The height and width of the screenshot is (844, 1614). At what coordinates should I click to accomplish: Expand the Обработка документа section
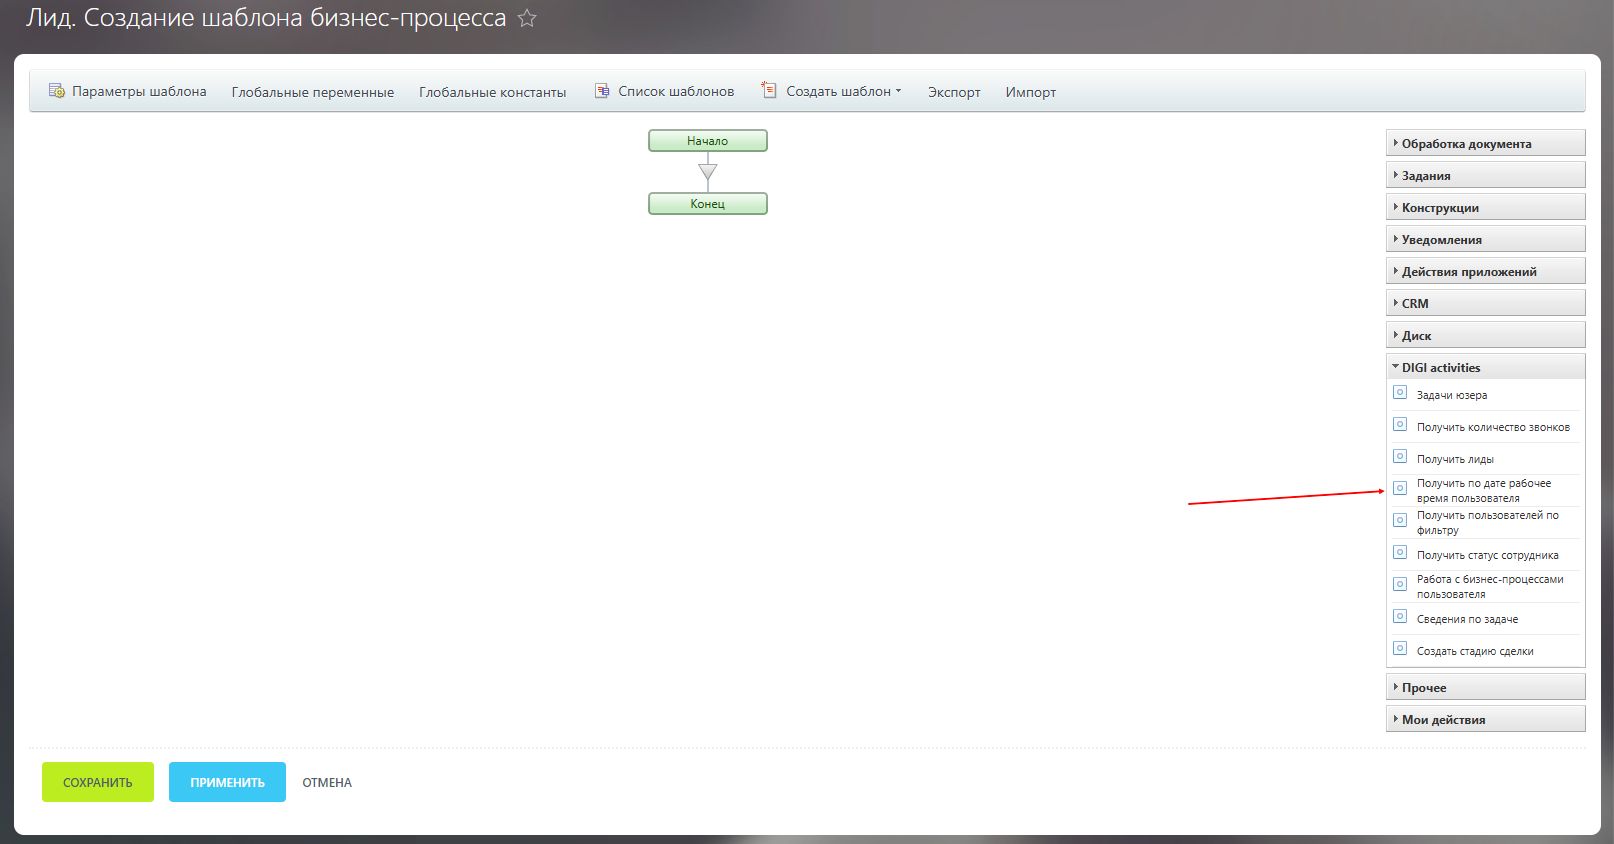click(x=1485, y=143)
